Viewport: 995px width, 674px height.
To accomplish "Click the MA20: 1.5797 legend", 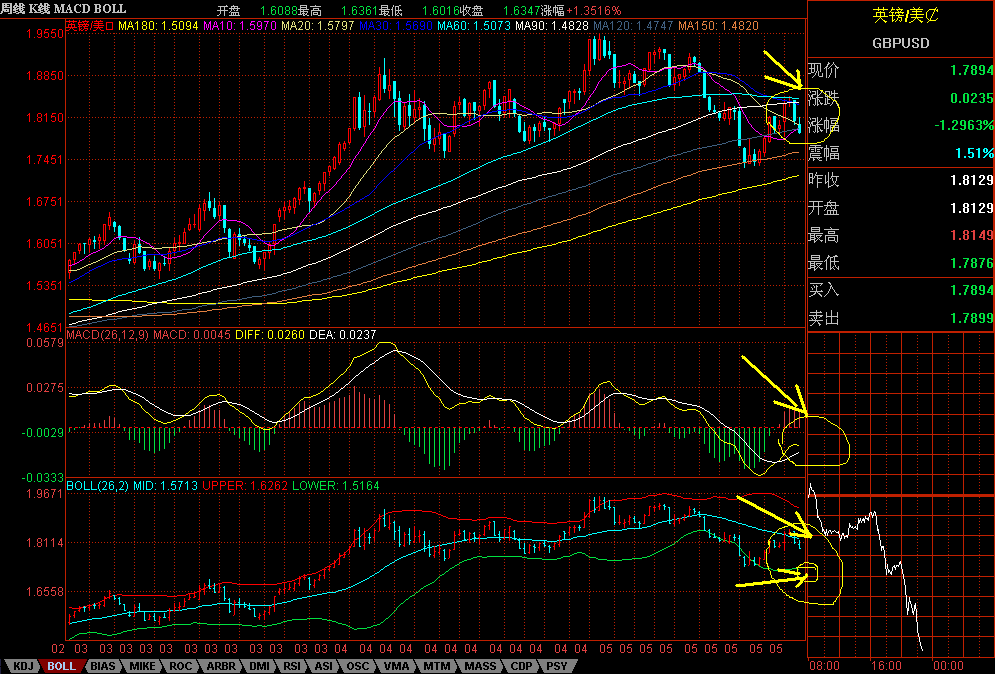I will coord(318,26).
